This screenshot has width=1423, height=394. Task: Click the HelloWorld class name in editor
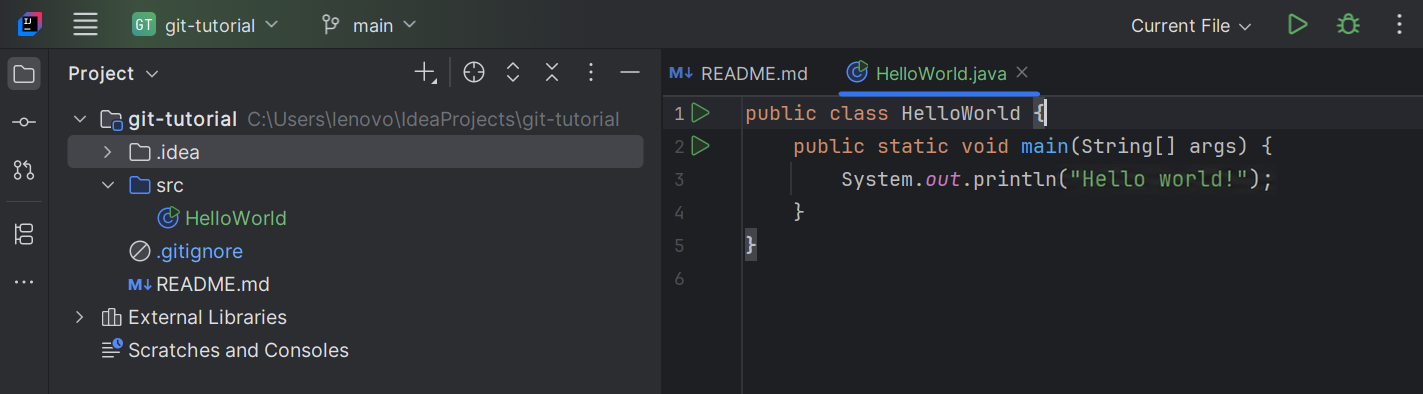(961, 113)
